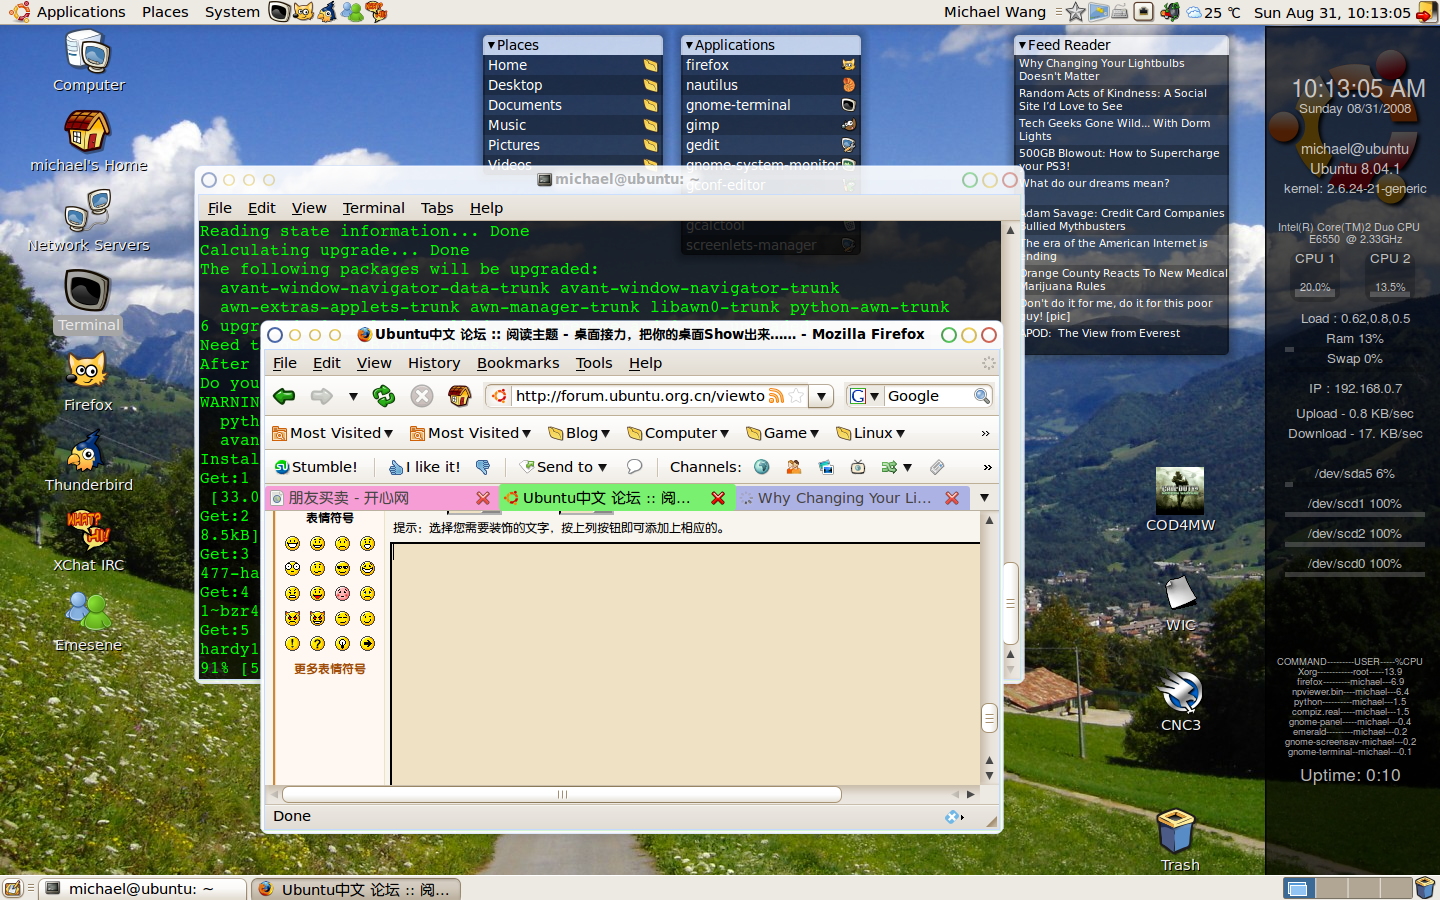Click the tag icon after Channels
Viewport: 1440px width, 900px height.
pos(937,467)
